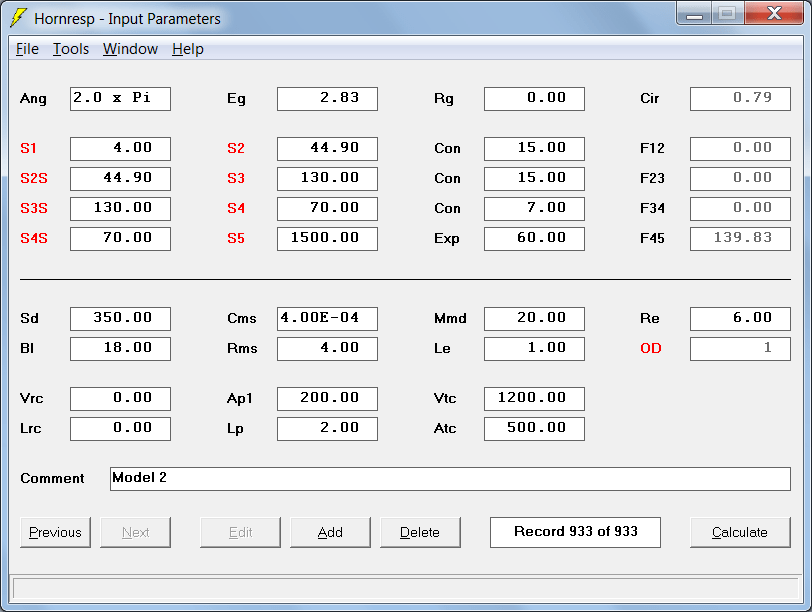Select the Cir field showing 0.79
The height and width of the screenshot is (612, 812).
click(x=741, y=99)
